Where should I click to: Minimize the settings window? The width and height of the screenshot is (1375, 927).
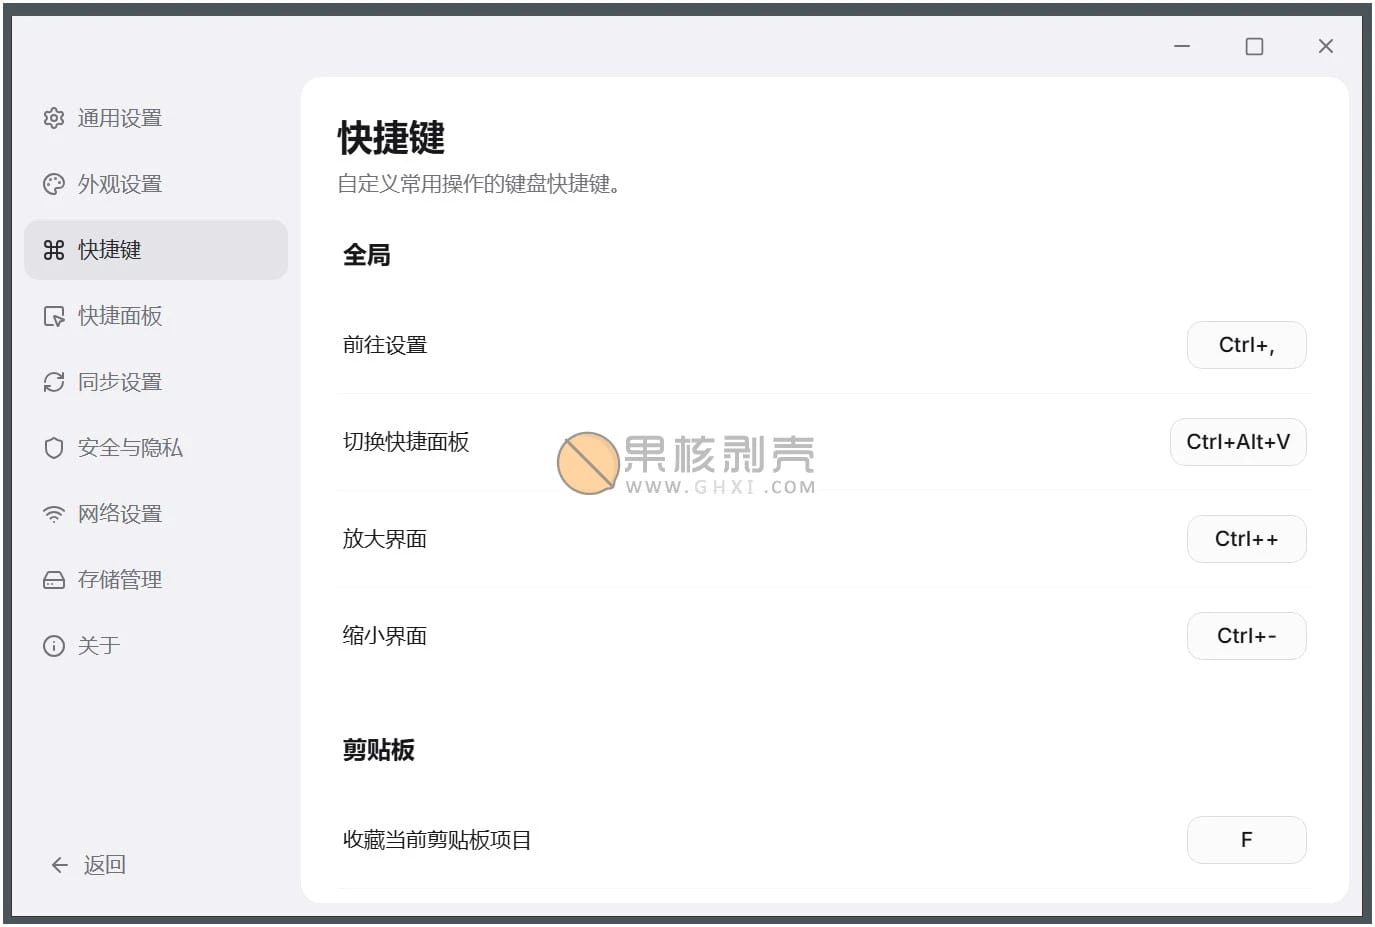click(1182, 46)
